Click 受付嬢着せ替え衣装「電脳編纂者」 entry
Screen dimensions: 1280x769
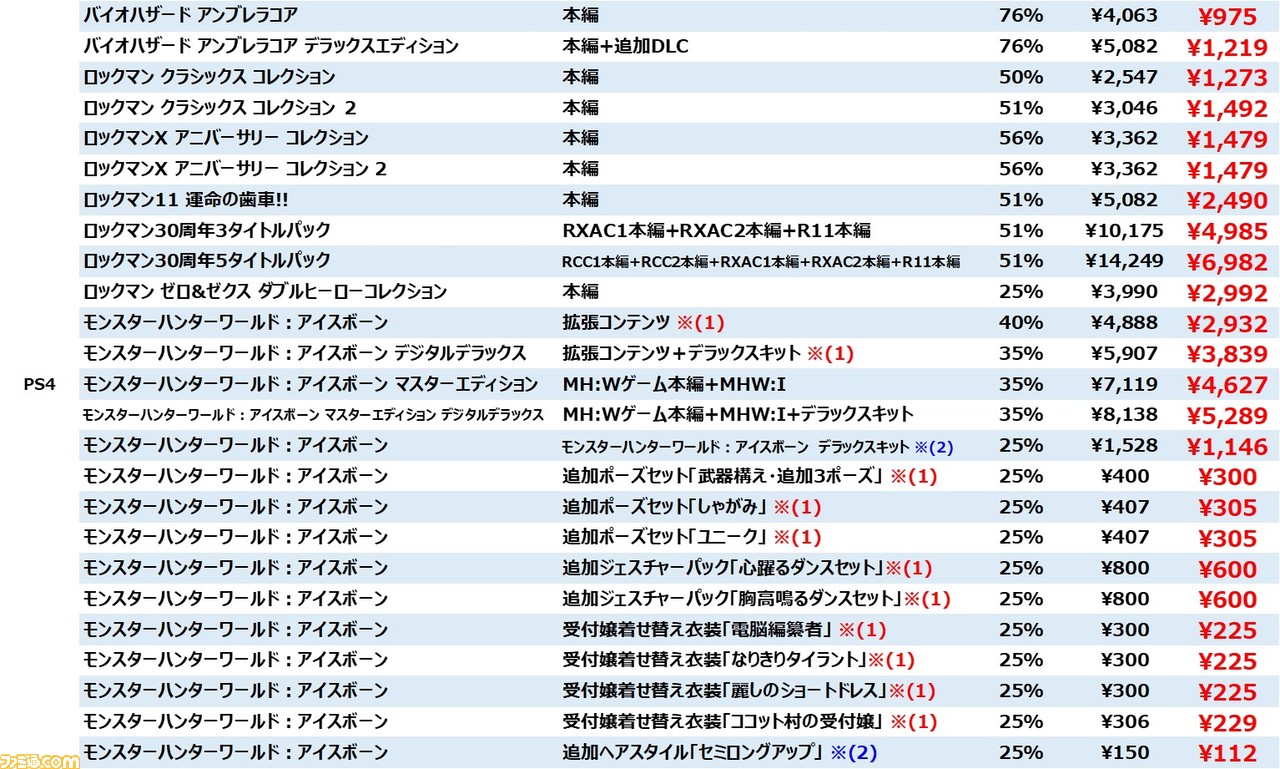coord(724,630)
